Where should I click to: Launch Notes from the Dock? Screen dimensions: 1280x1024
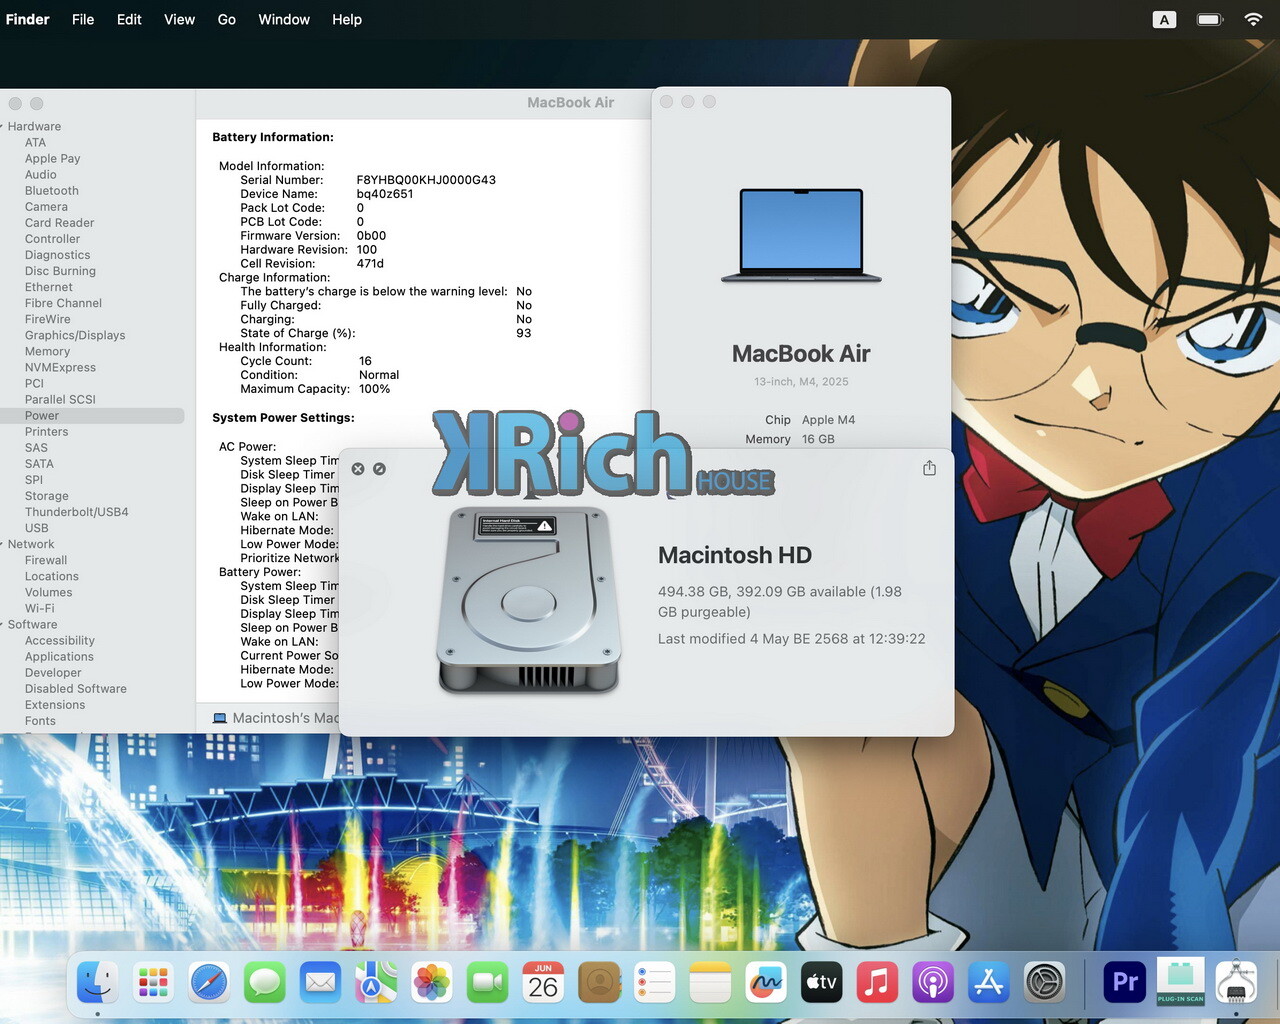710,983
